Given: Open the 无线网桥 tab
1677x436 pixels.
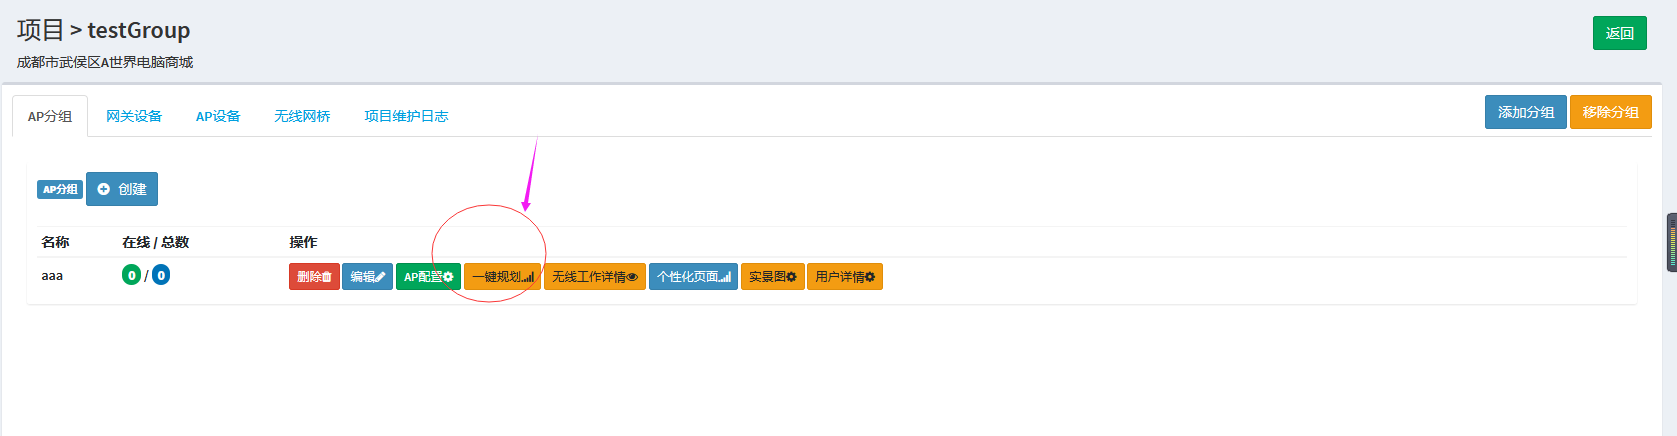Looking at the screenshot, I should click(302, 116).
